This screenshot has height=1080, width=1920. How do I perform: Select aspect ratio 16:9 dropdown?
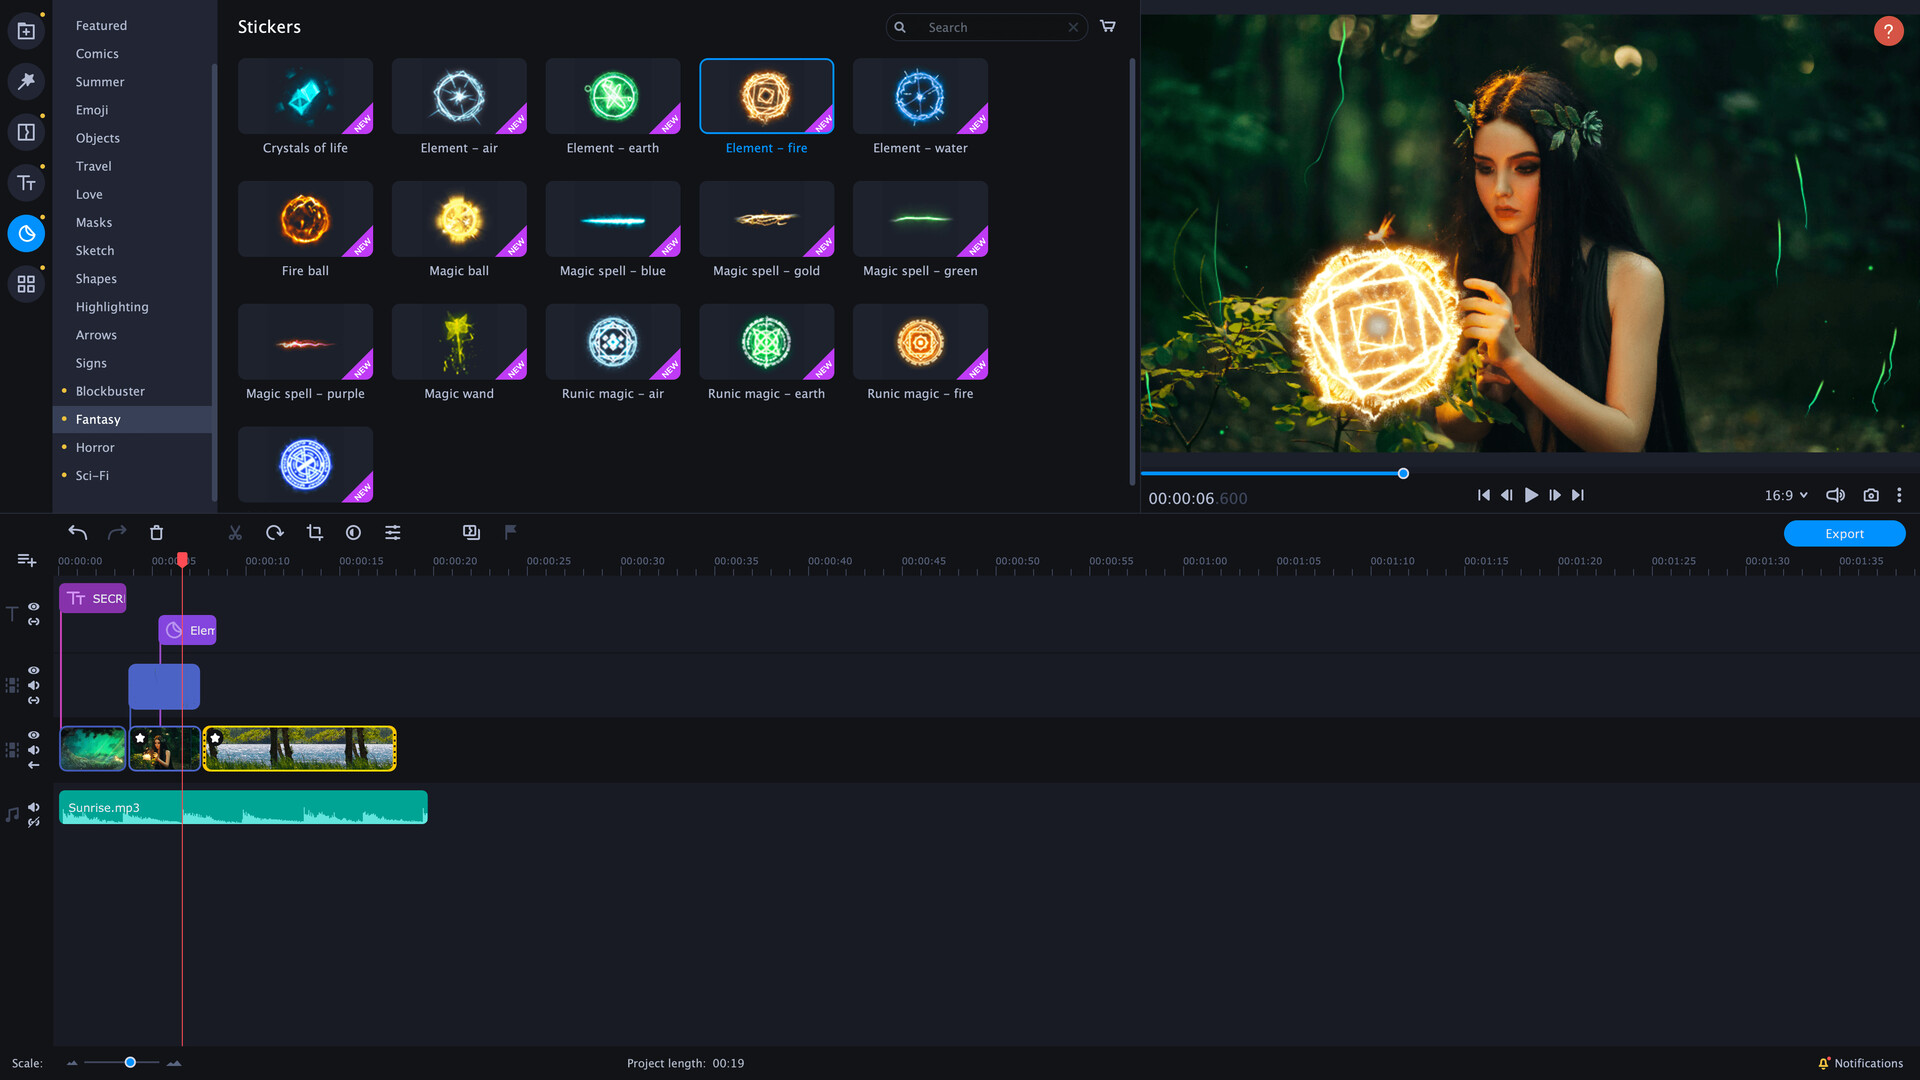pyautogui.click(x=1787, y=495)
